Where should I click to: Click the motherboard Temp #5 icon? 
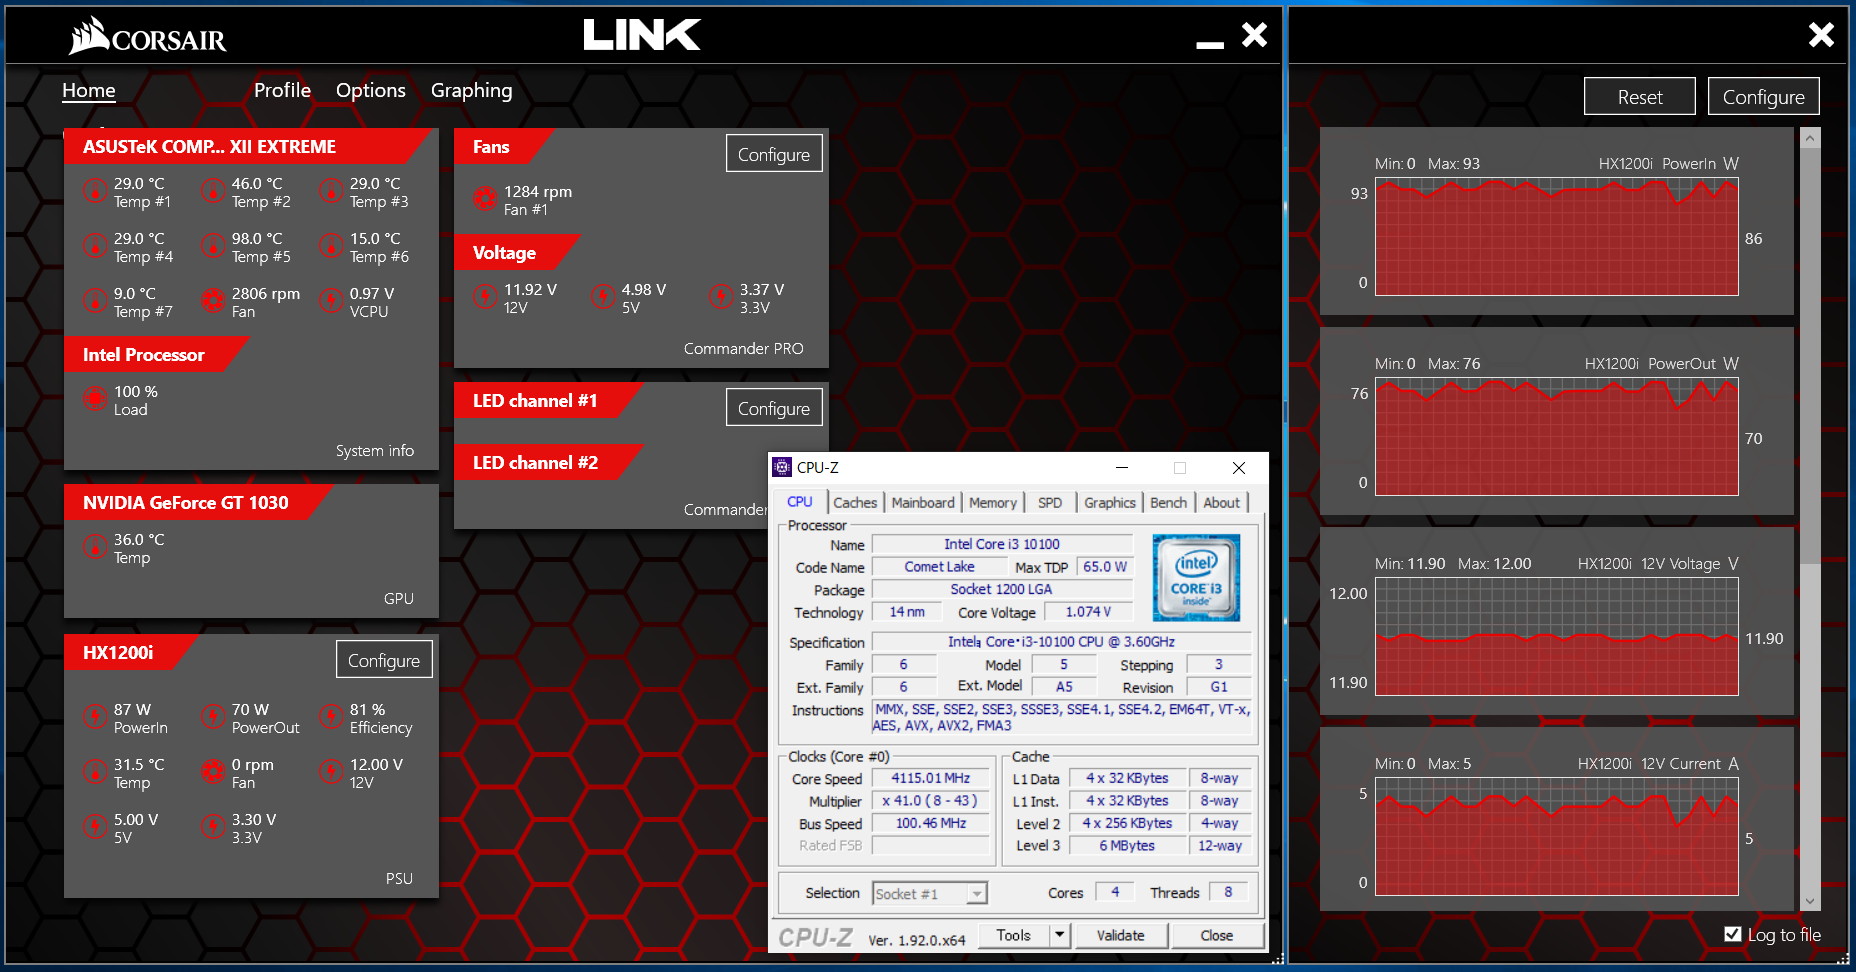pyautogui.click(x=213, y=246)
